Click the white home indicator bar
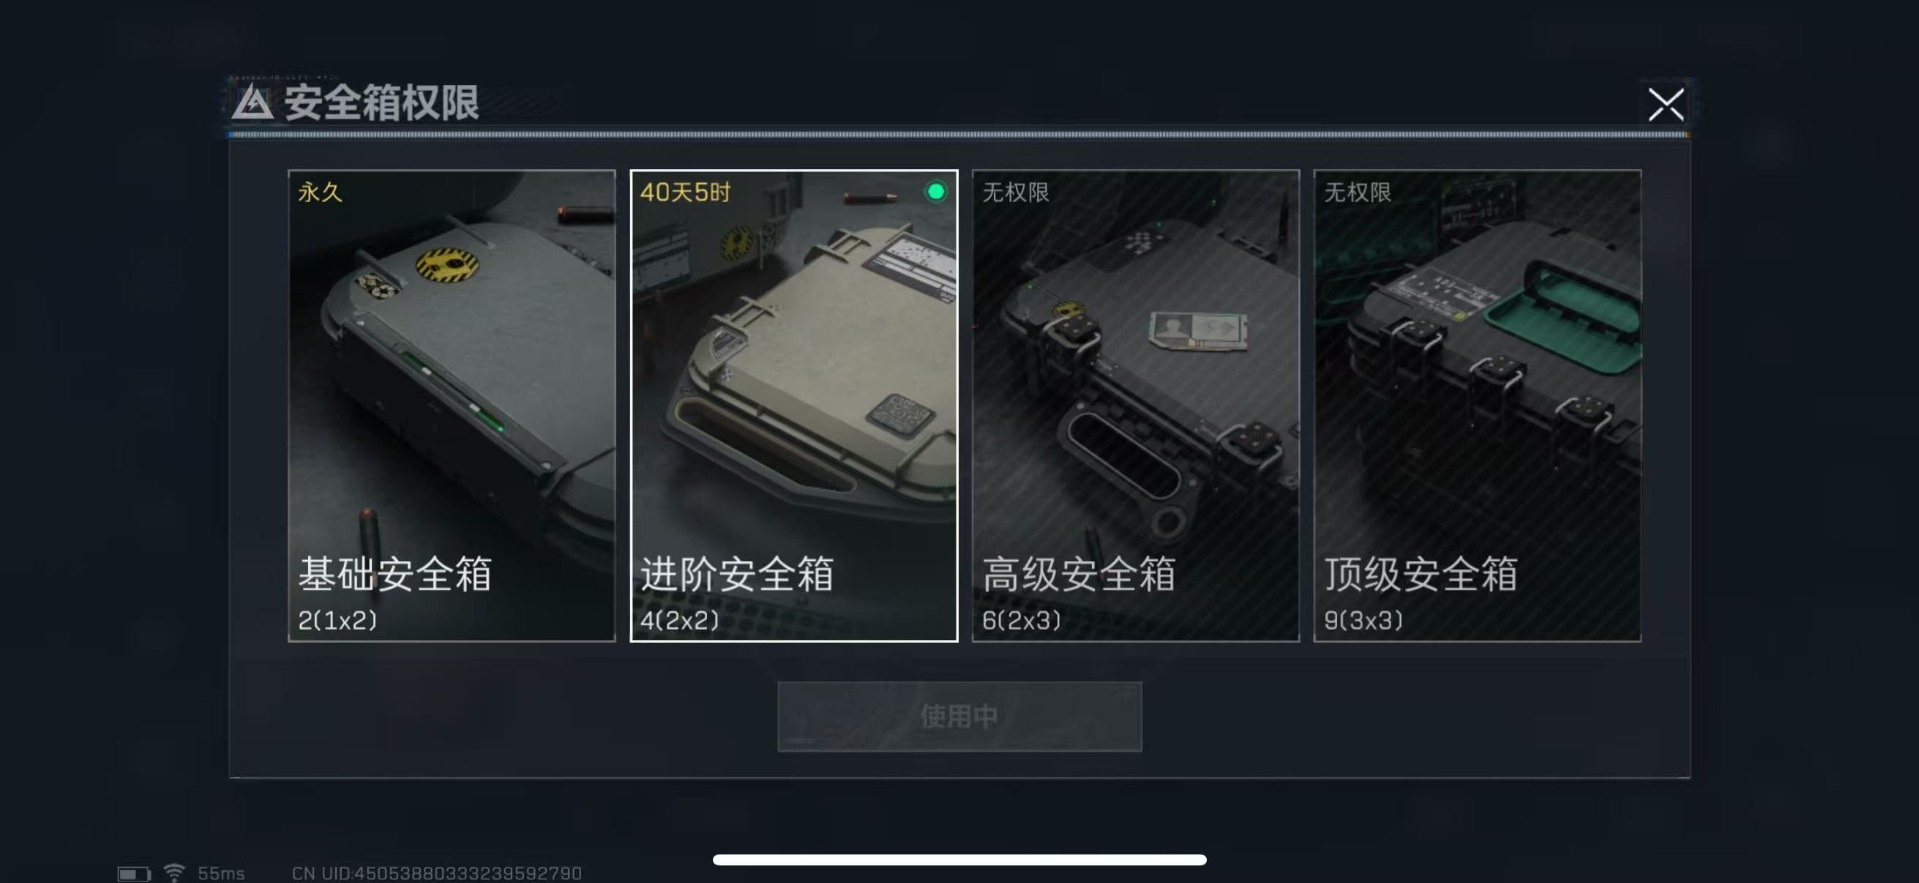1919x883 pixels. point(960,859)
